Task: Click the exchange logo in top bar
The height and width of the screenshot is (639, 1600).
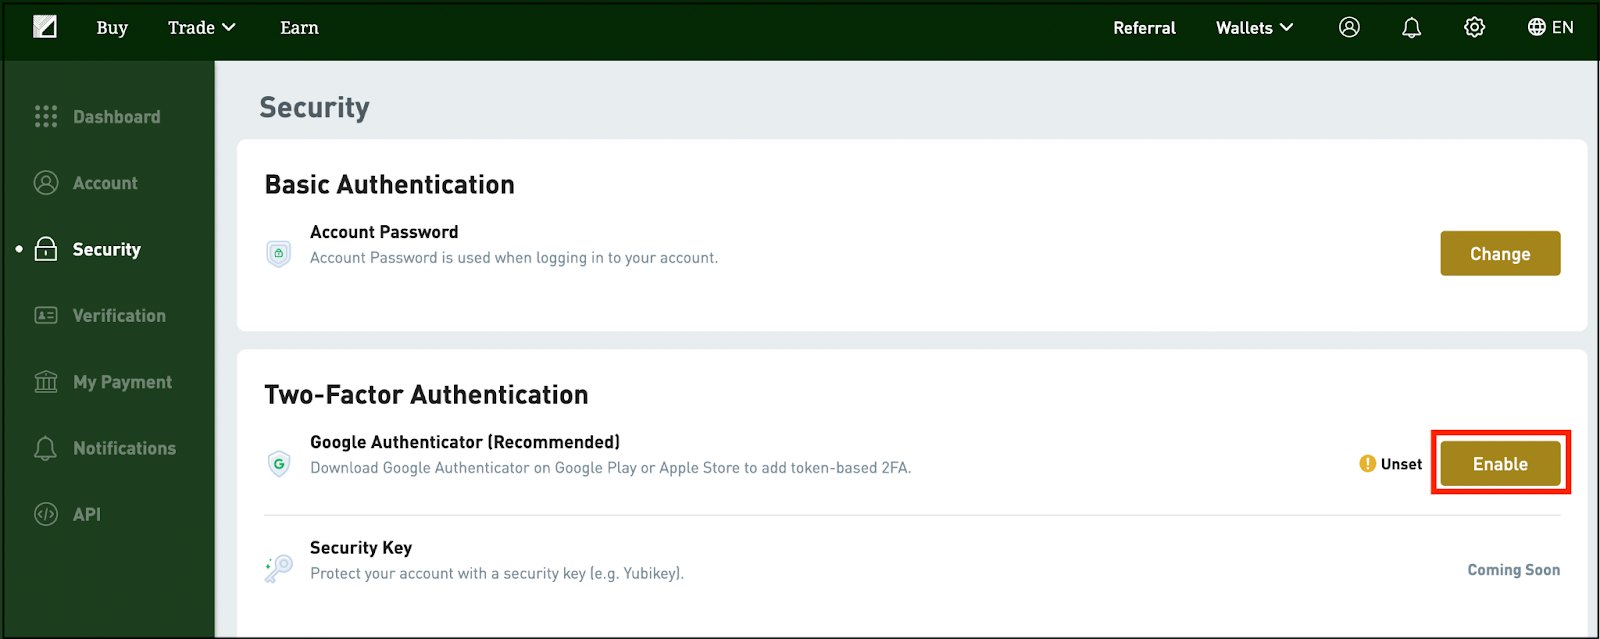Action: [x=45, y=27]
